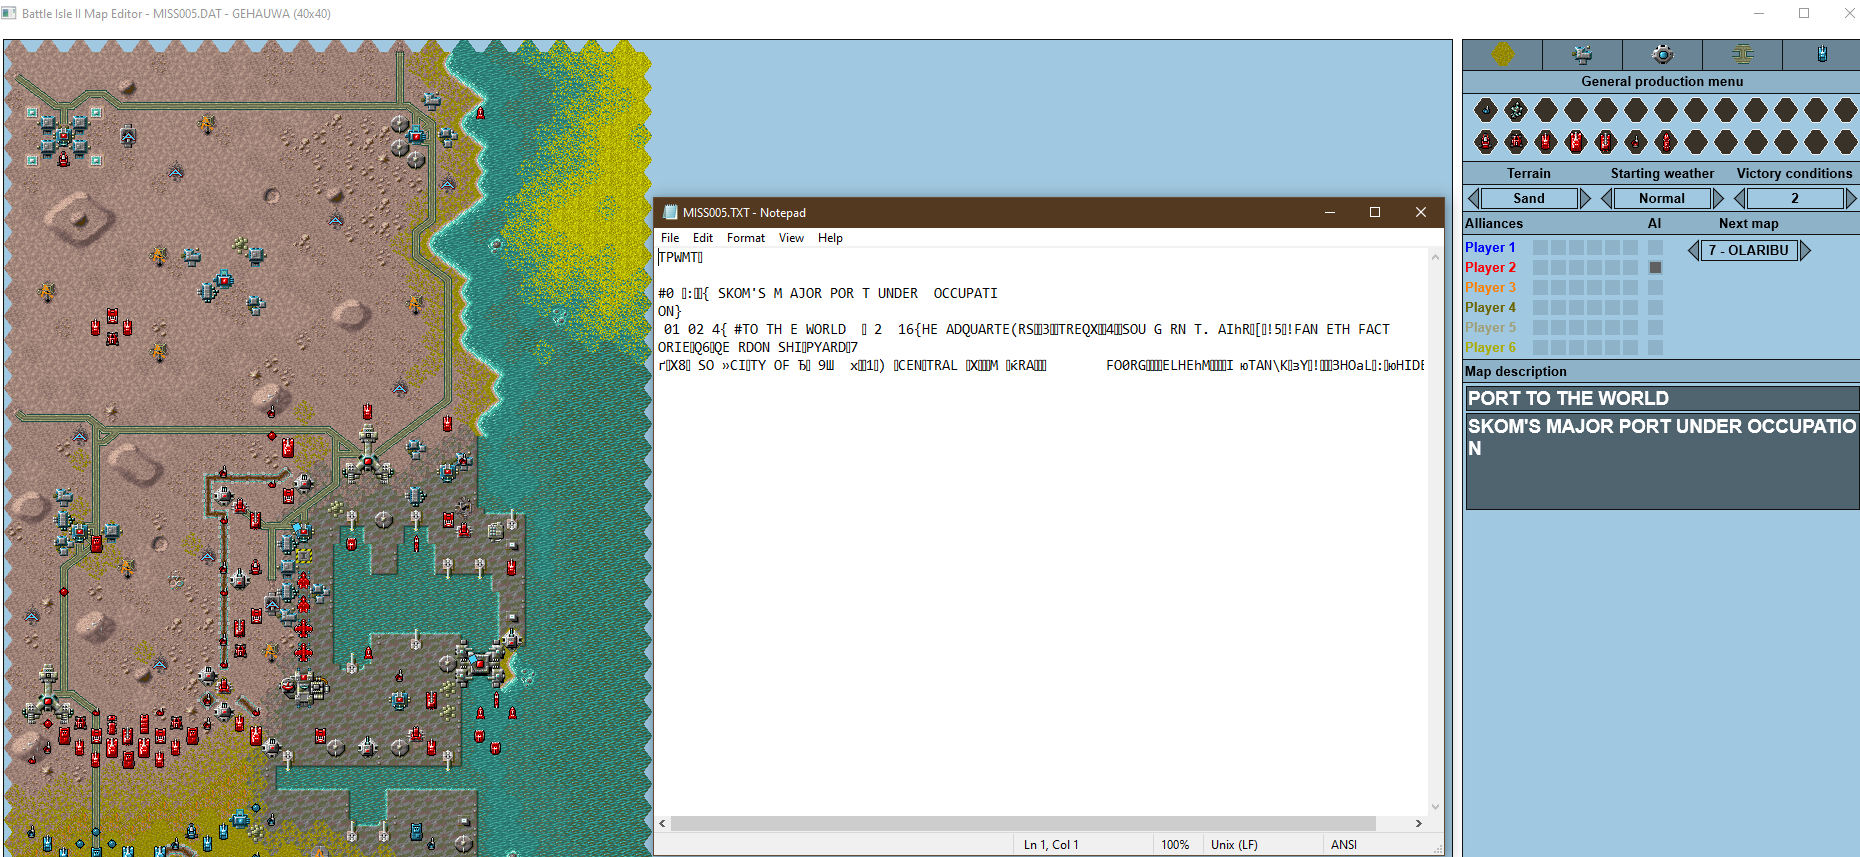Toggle first alliance box in Player 1 row
The width and height of the screenshot is (1860, 857).
(1540, 247)
